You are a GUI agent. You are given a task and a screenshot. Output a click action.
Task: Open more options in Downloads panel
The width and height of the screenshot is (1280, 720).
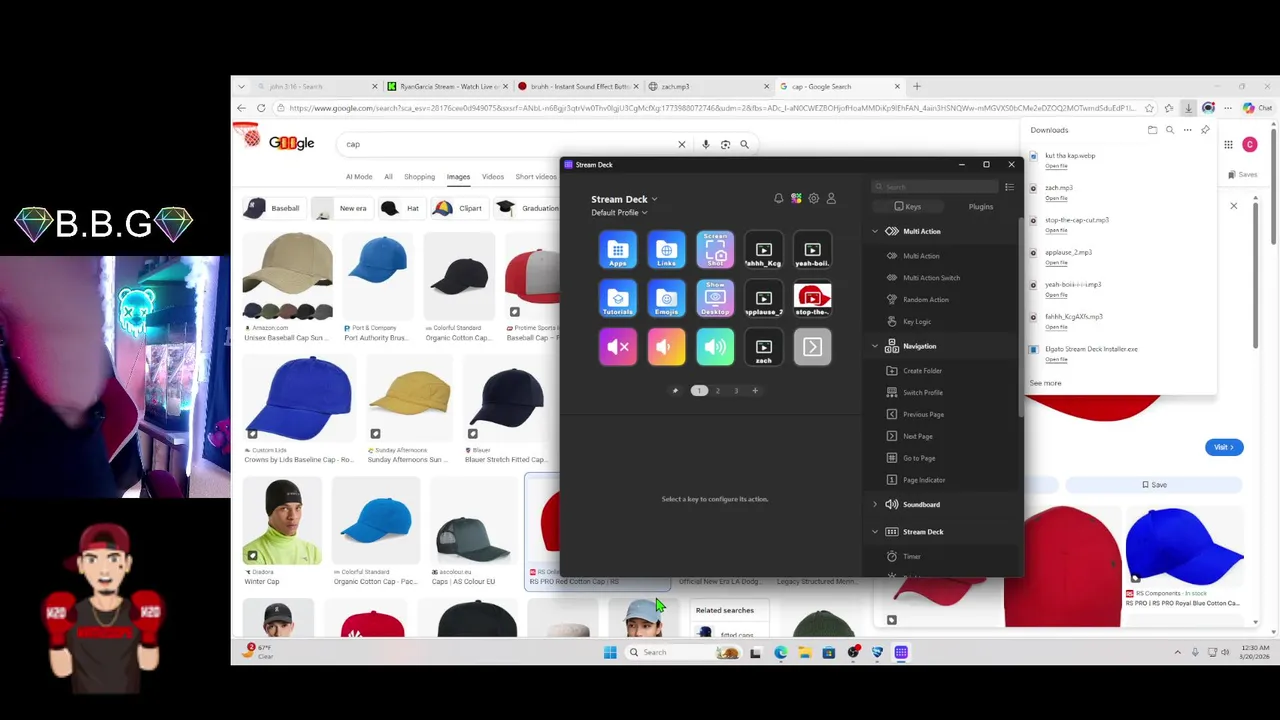coord(1188,130)
